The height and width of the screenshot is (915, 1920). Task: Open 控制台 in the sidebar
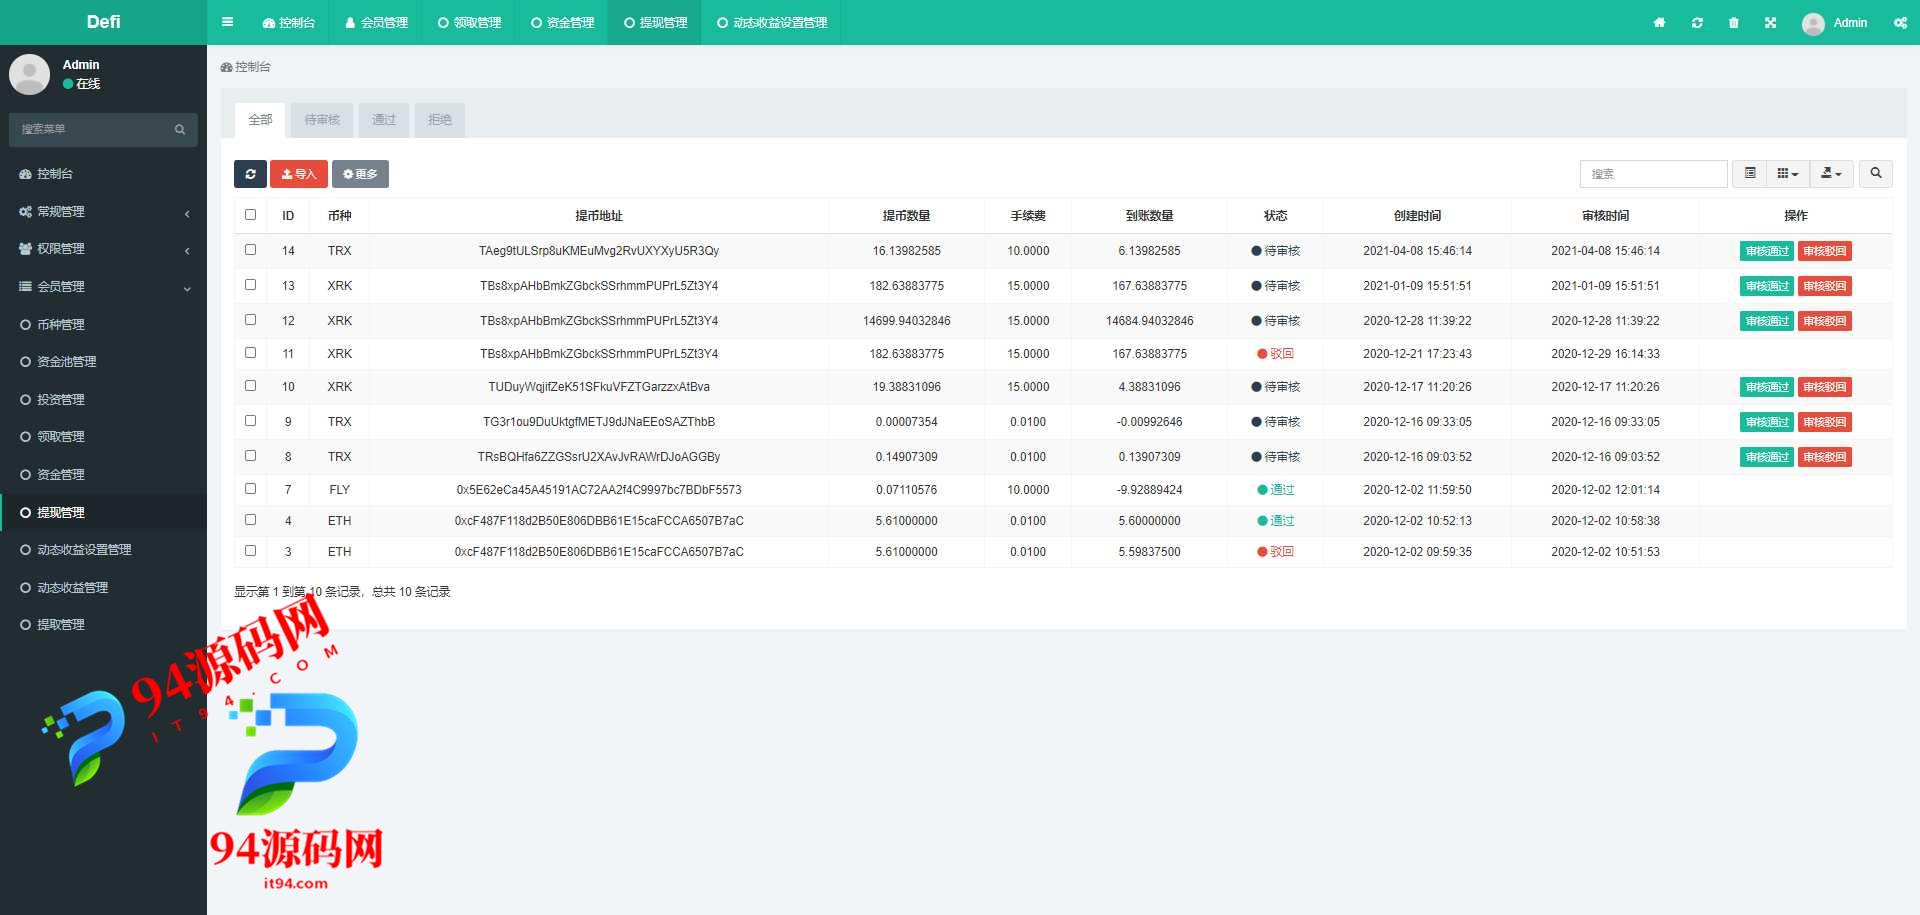click(x=103, y=174)
